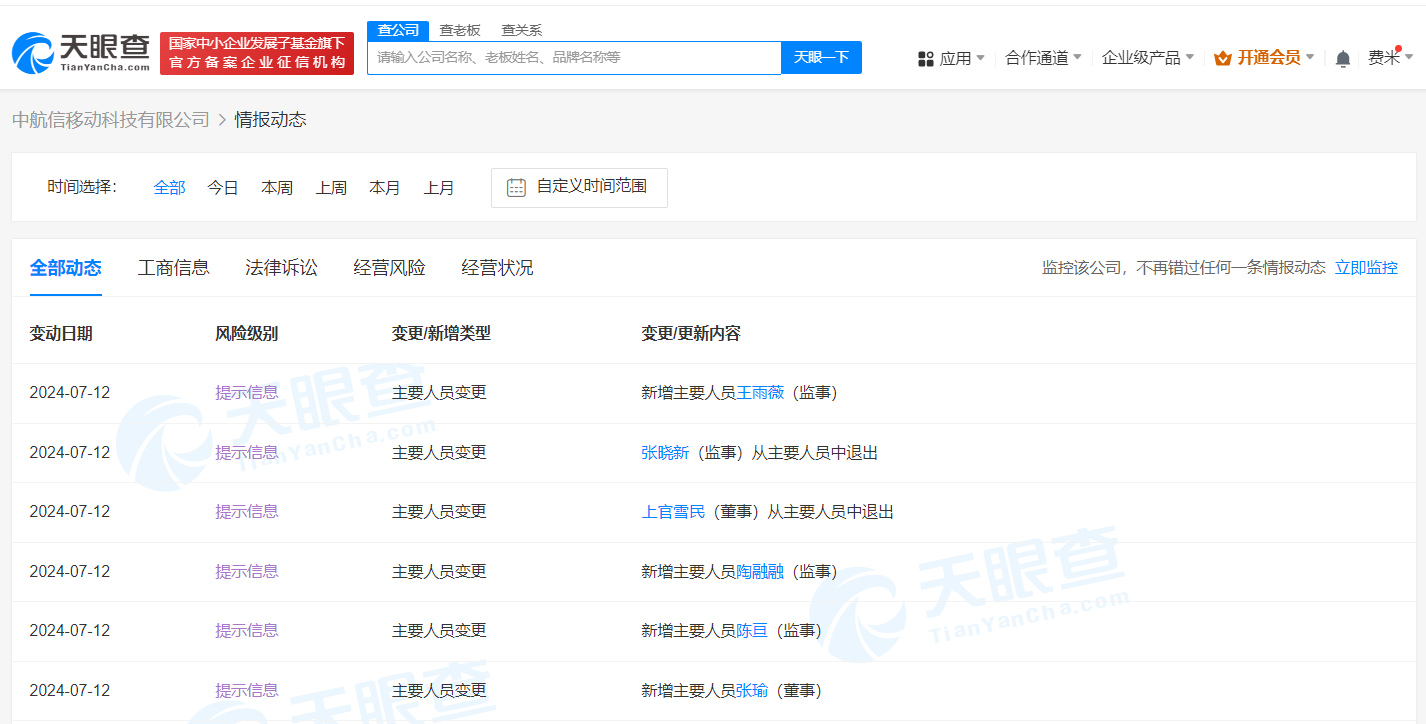1426x724 pixels.
Task: Select the 今日 time filter
Action: (222, 187)
